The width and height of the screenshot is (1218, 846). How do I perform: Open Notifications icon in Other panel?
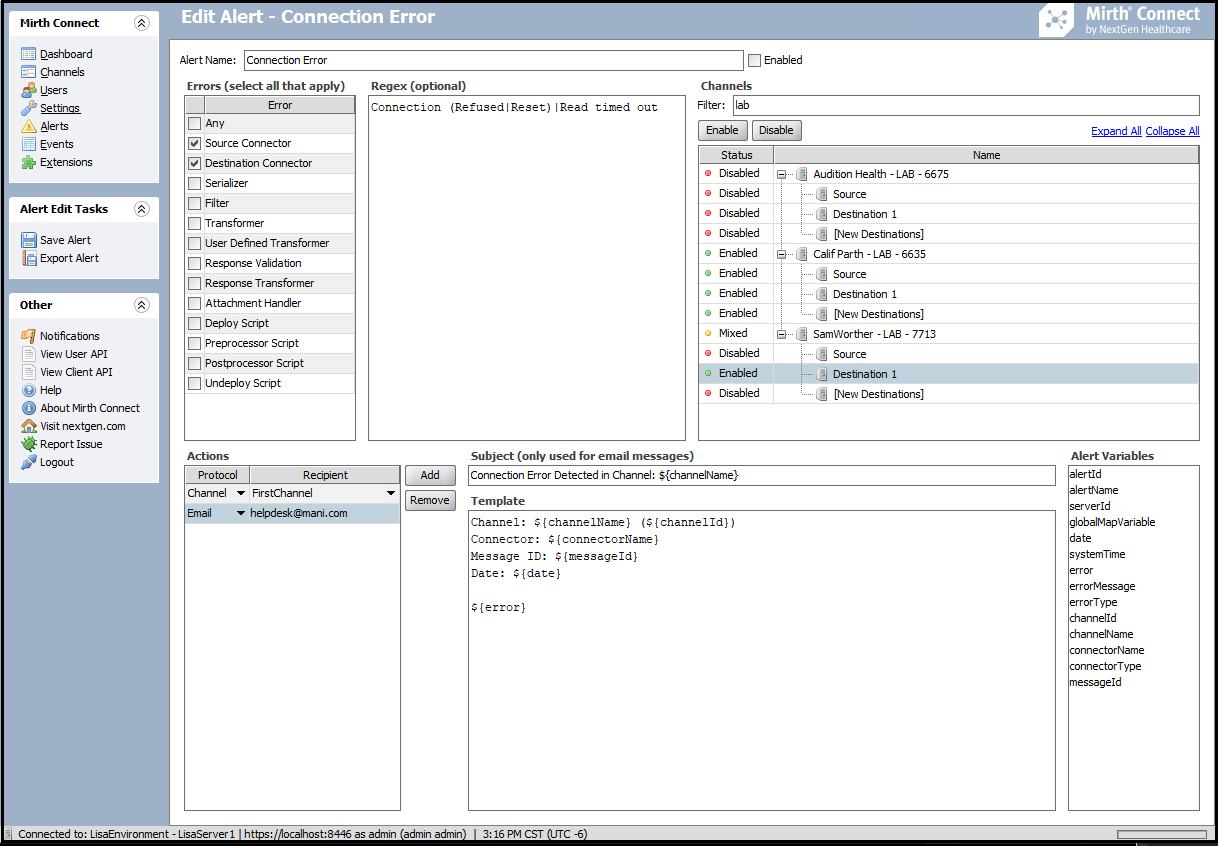(x=29, y=336)
